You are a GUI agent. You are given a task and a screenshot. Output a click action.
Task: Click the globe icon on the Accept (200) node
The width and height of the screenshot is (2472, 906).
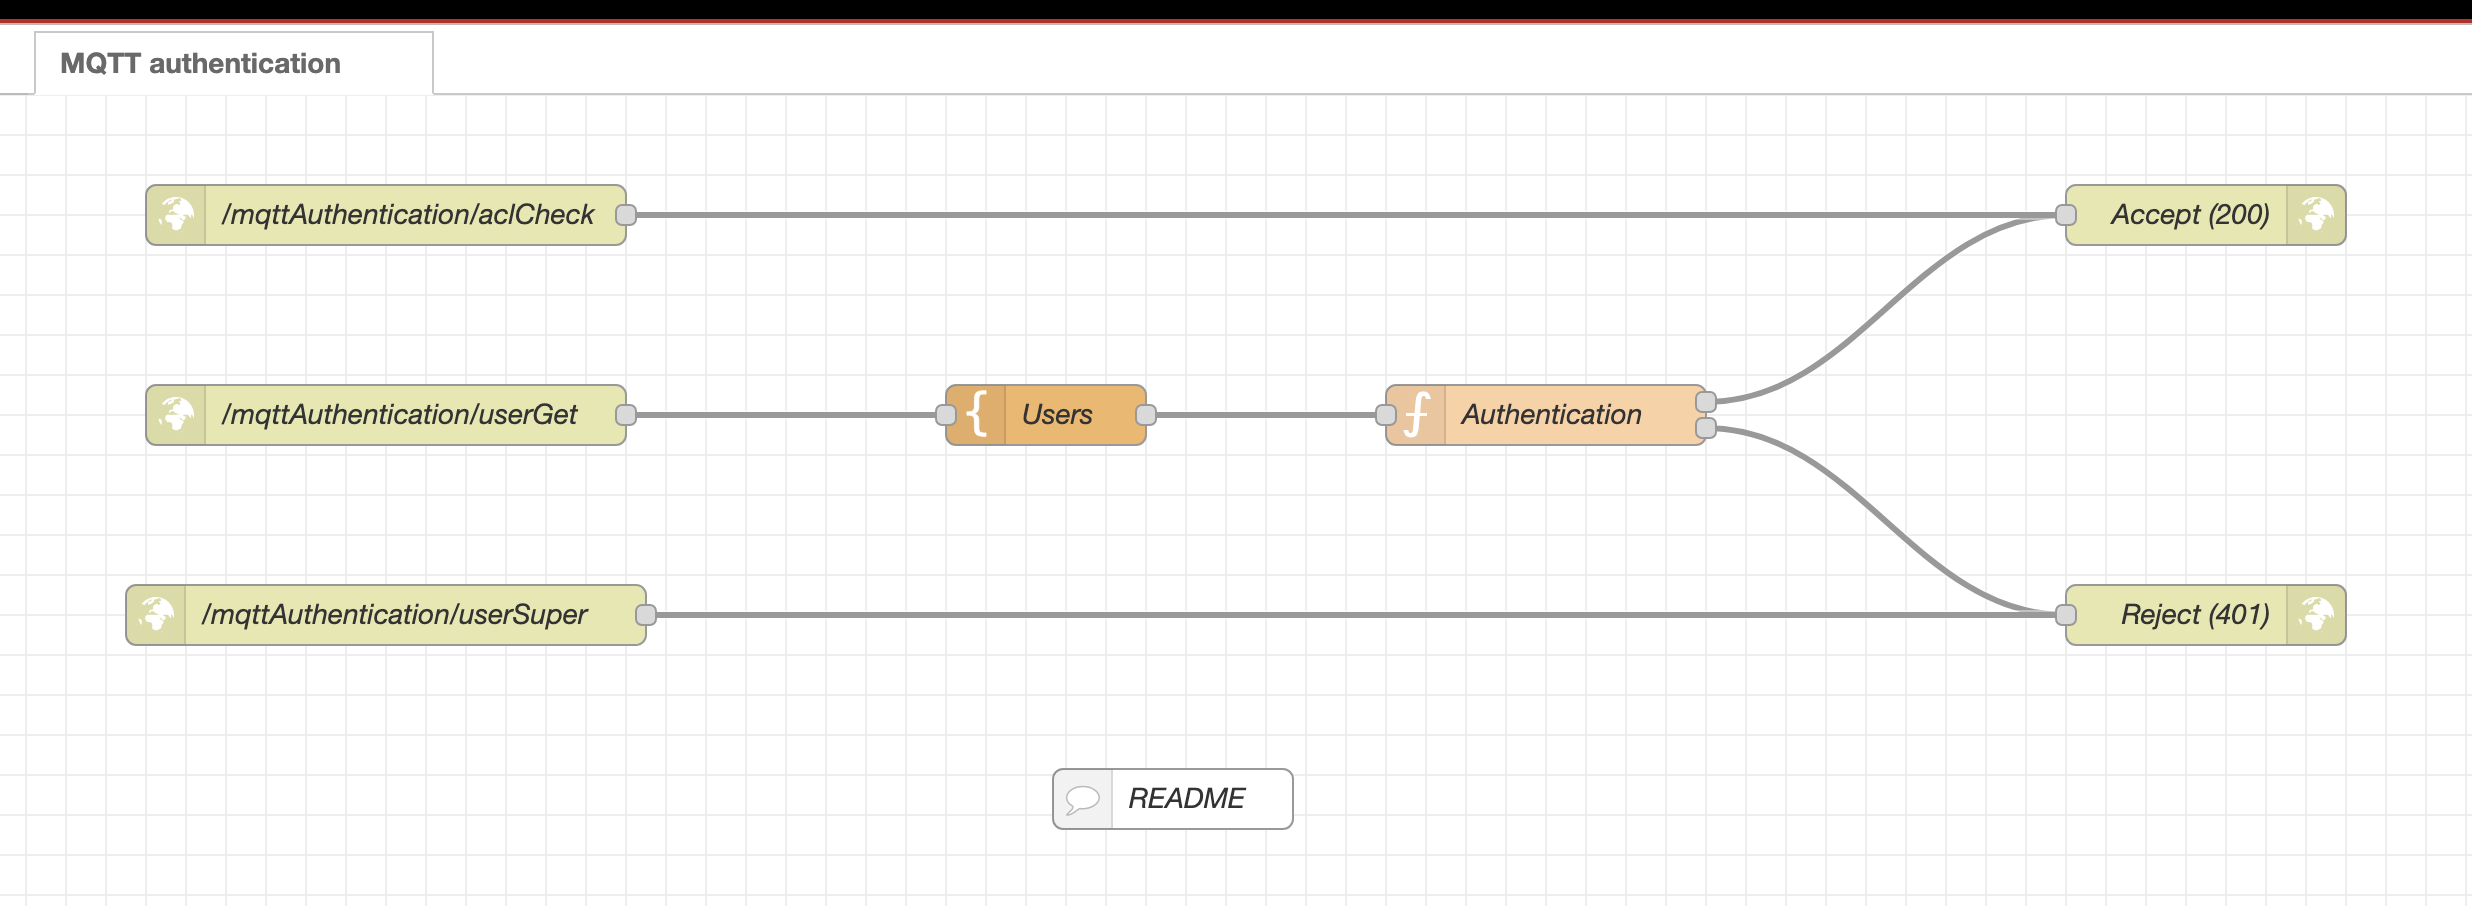click(2318, 214)
